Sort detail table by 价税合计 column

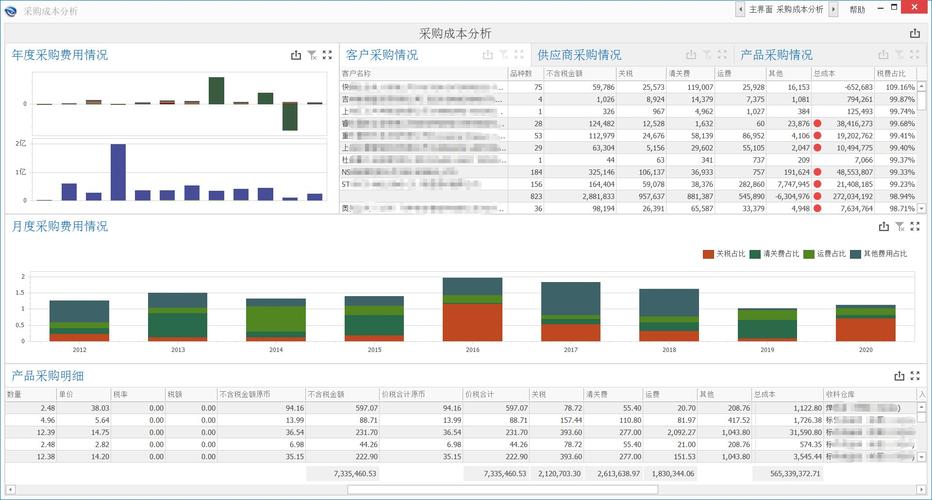496,394
